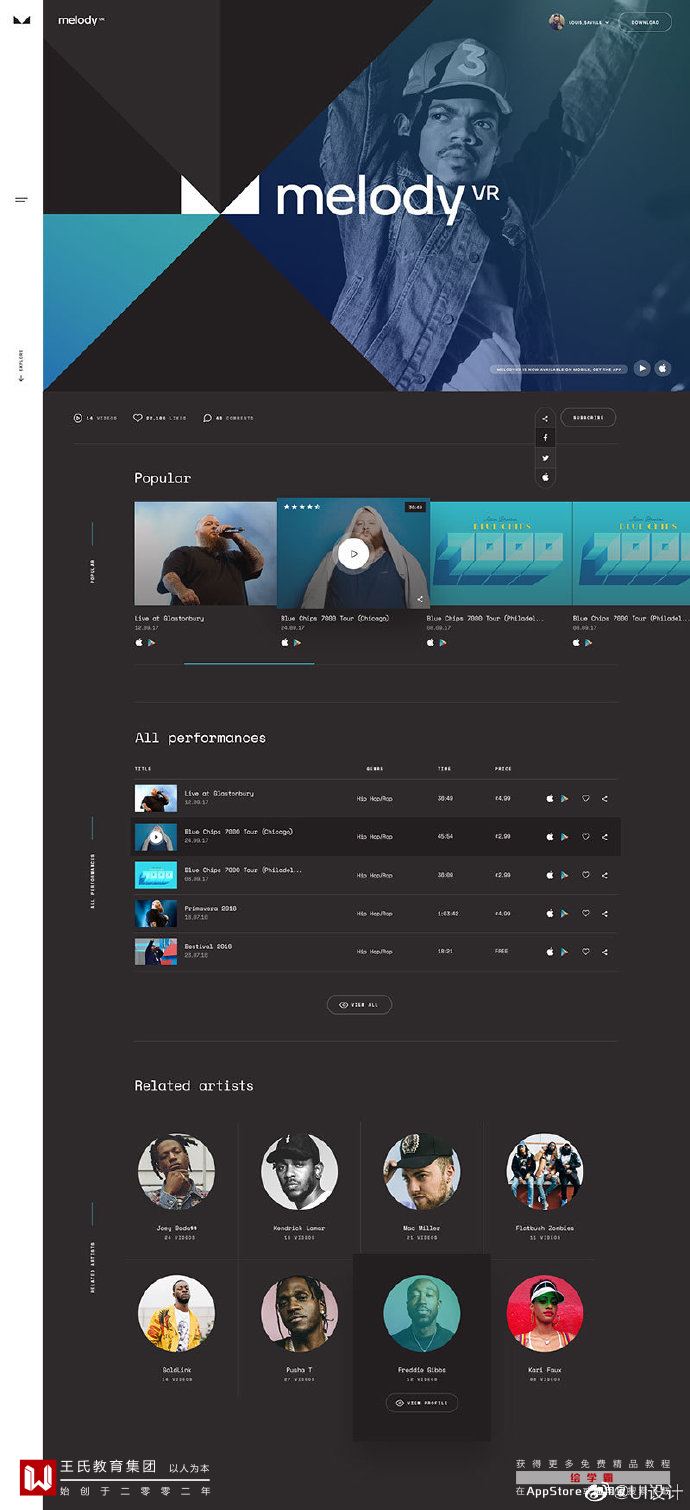
Task: Click the melody VR wordmark in header
Action: pyautogui.click(x=81, y=20)
